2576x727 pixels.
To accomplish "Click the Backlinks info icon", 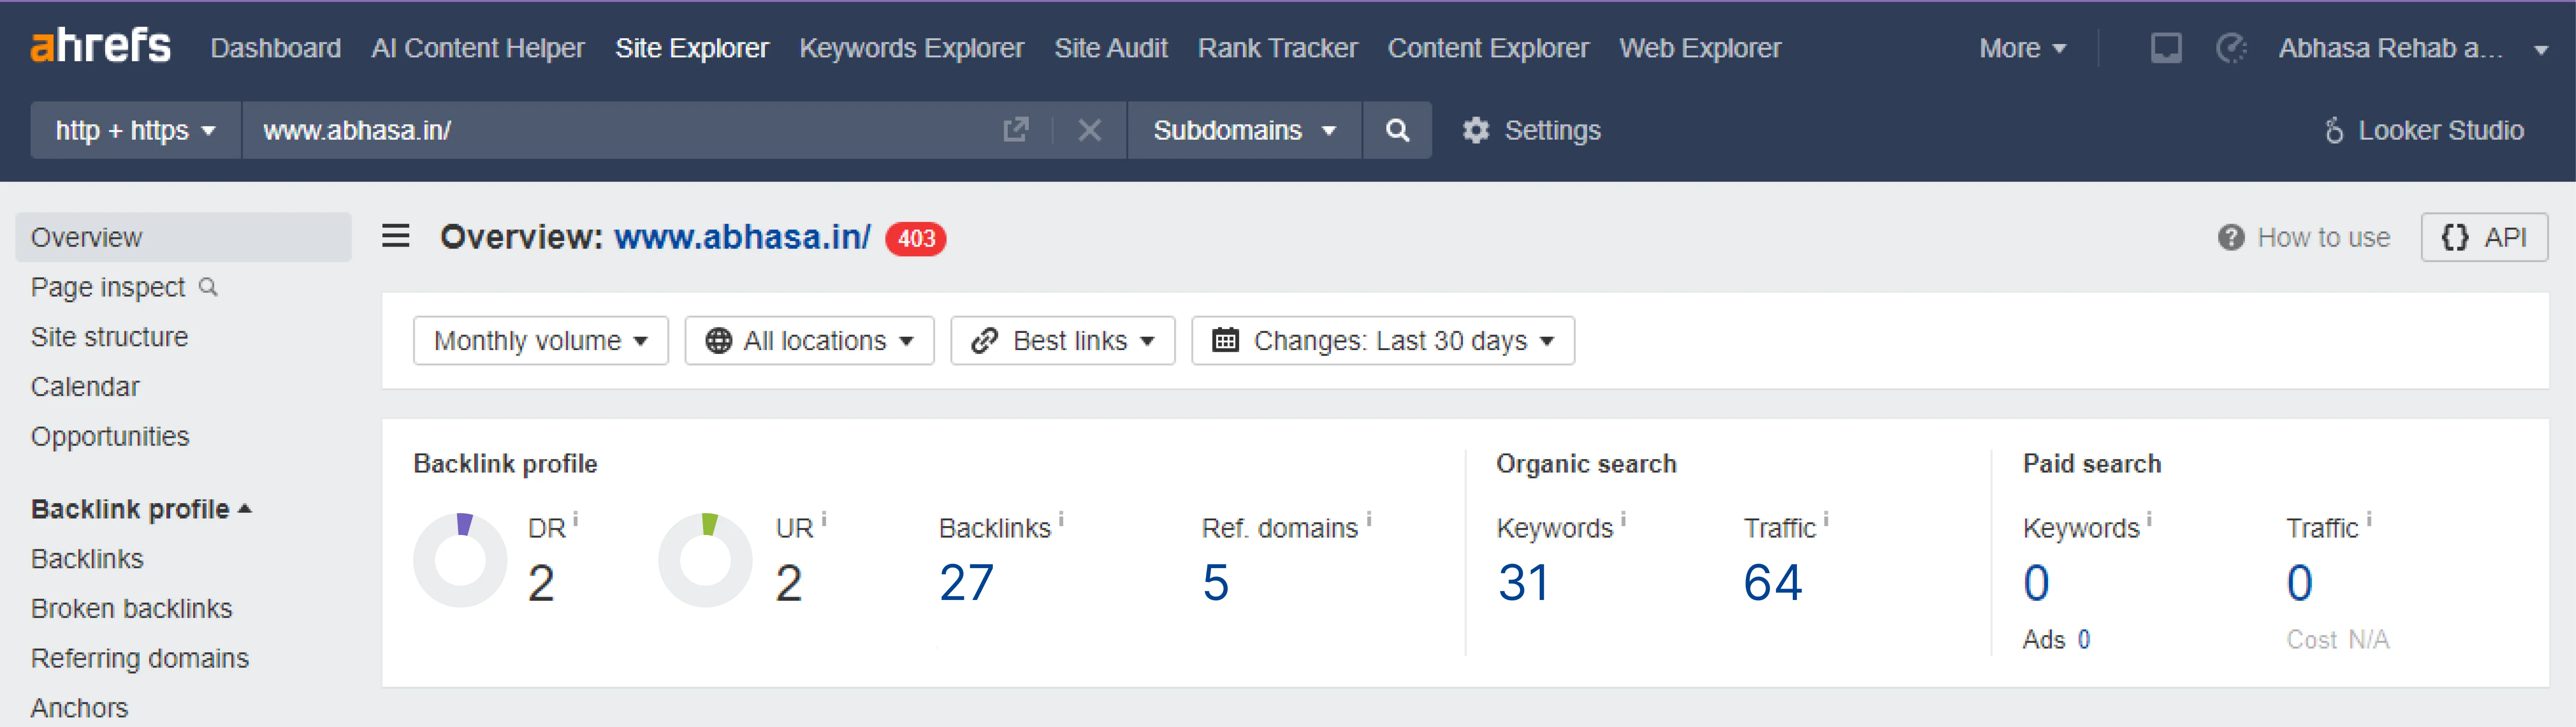I will tap(1061, 519).
